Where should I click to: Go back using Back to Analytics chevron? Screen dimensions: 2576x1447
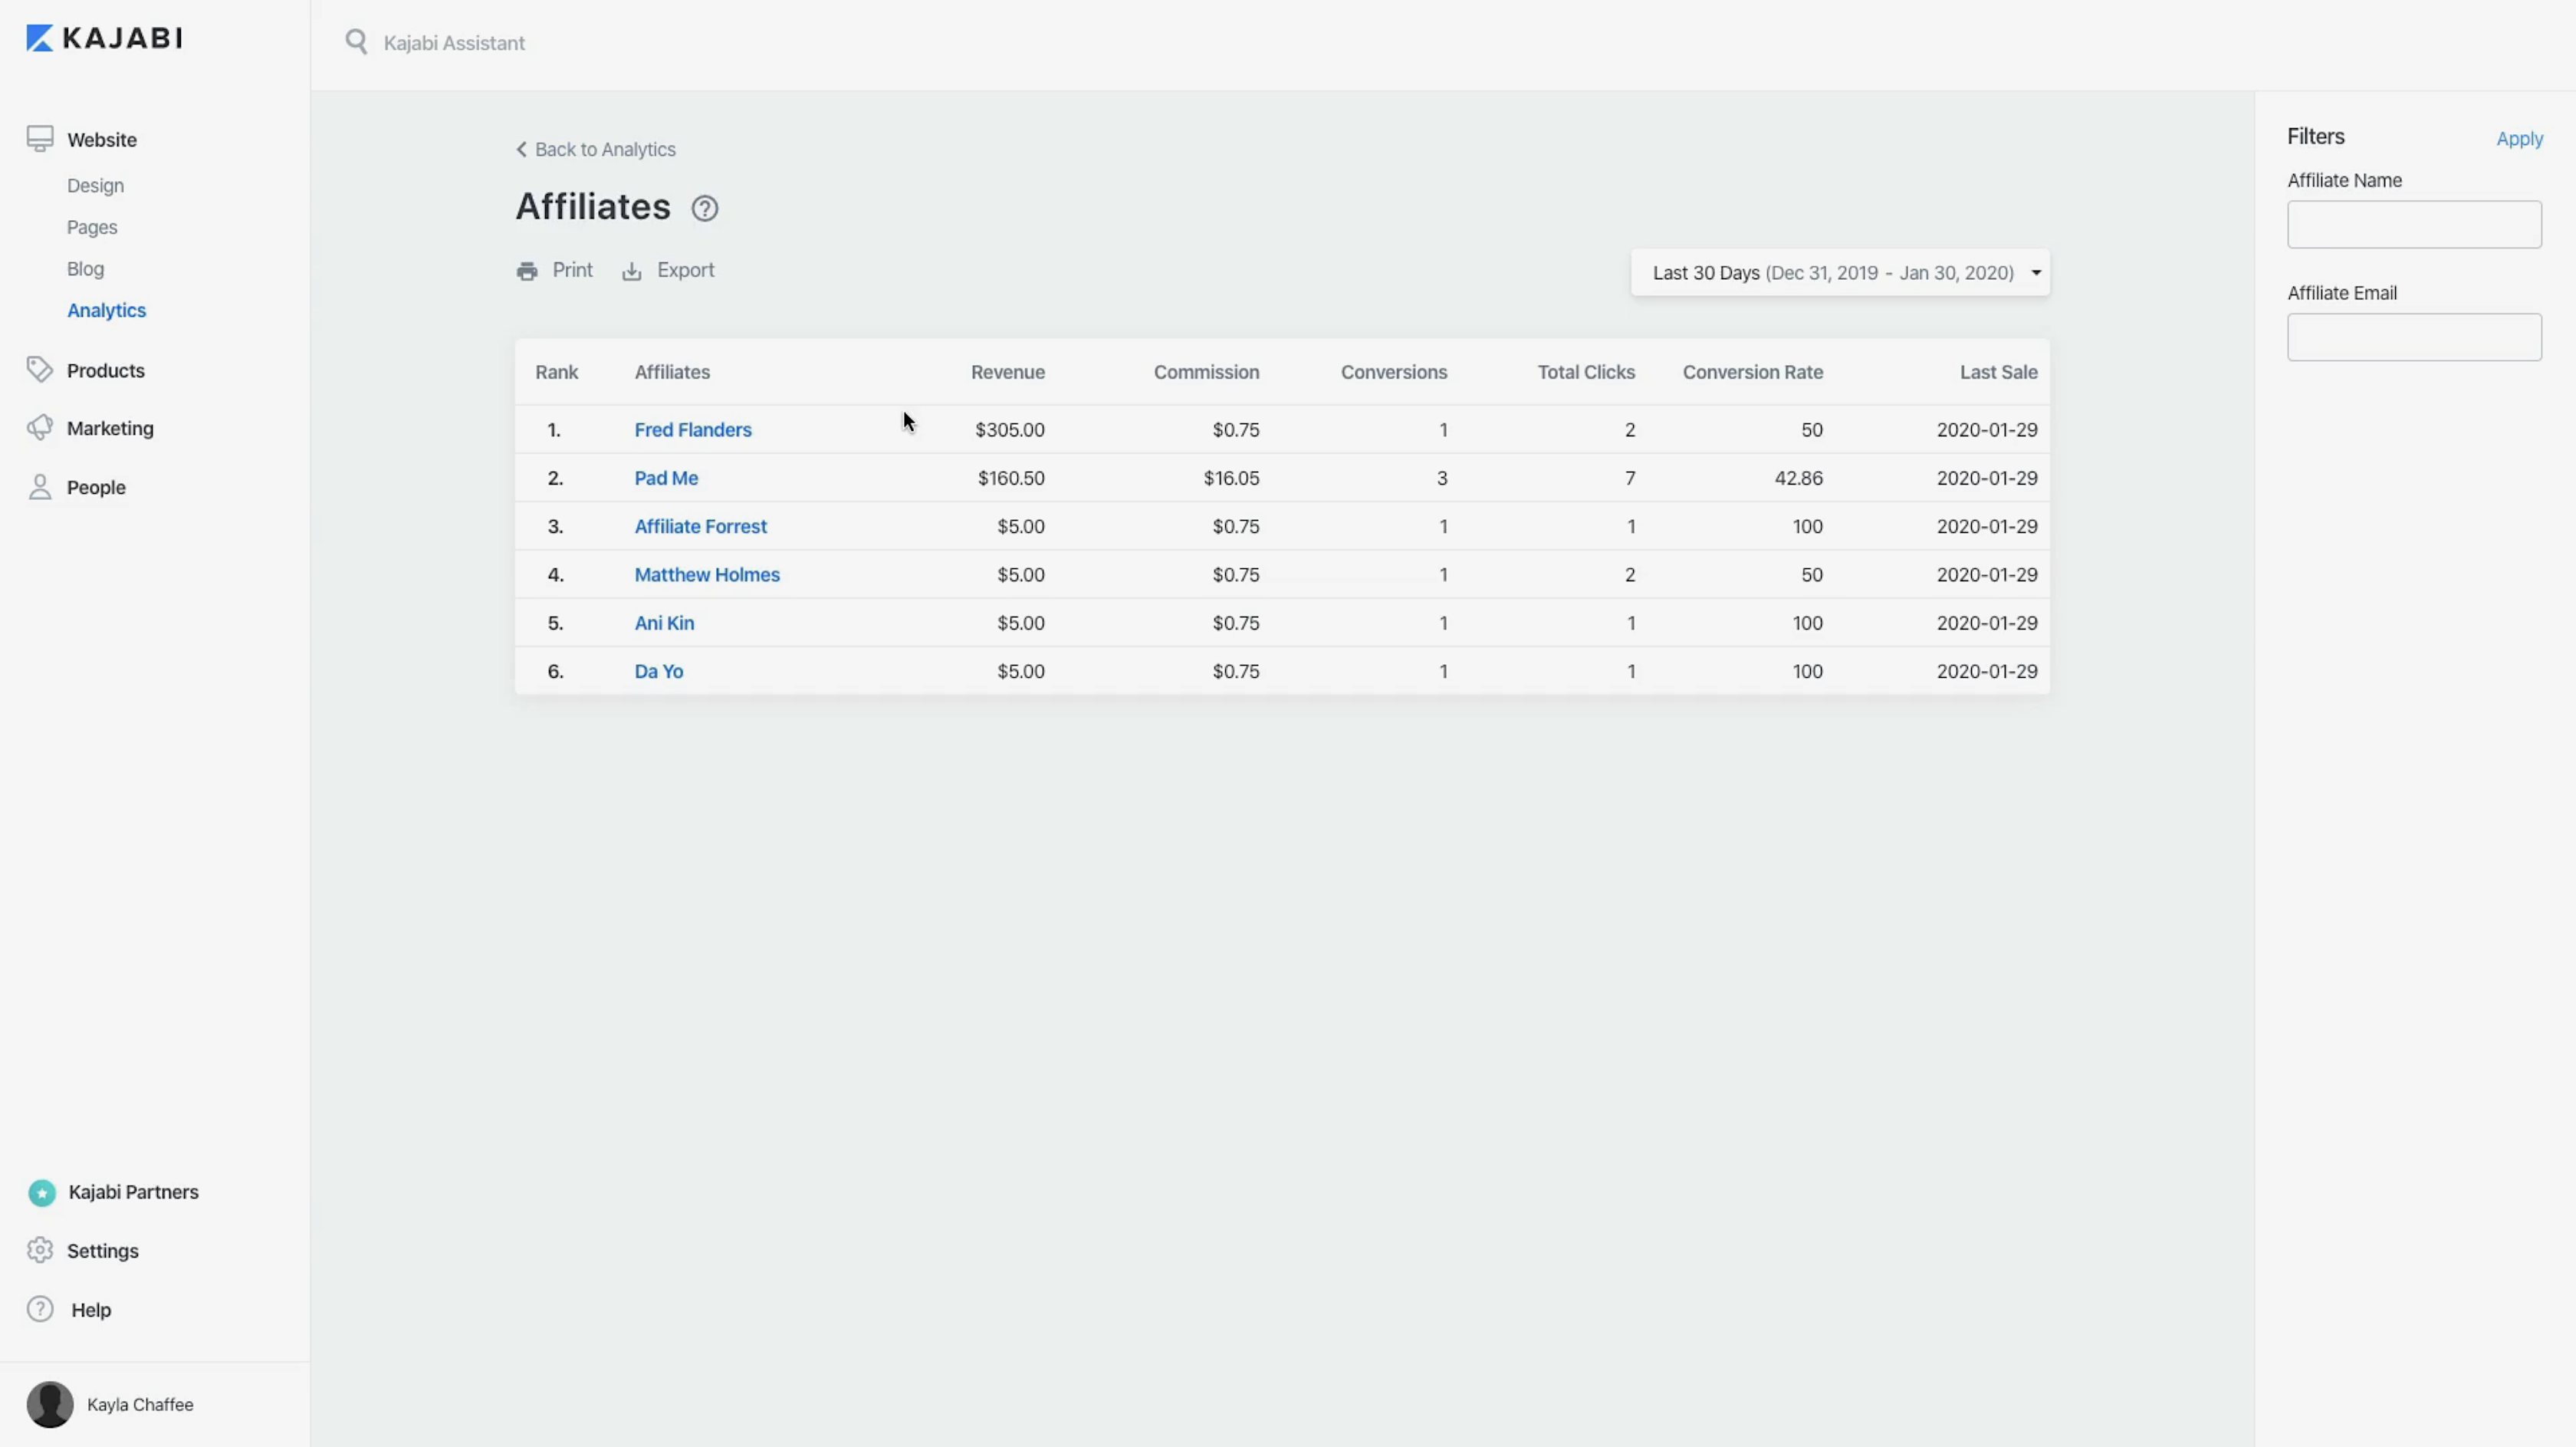coord(521,149)
